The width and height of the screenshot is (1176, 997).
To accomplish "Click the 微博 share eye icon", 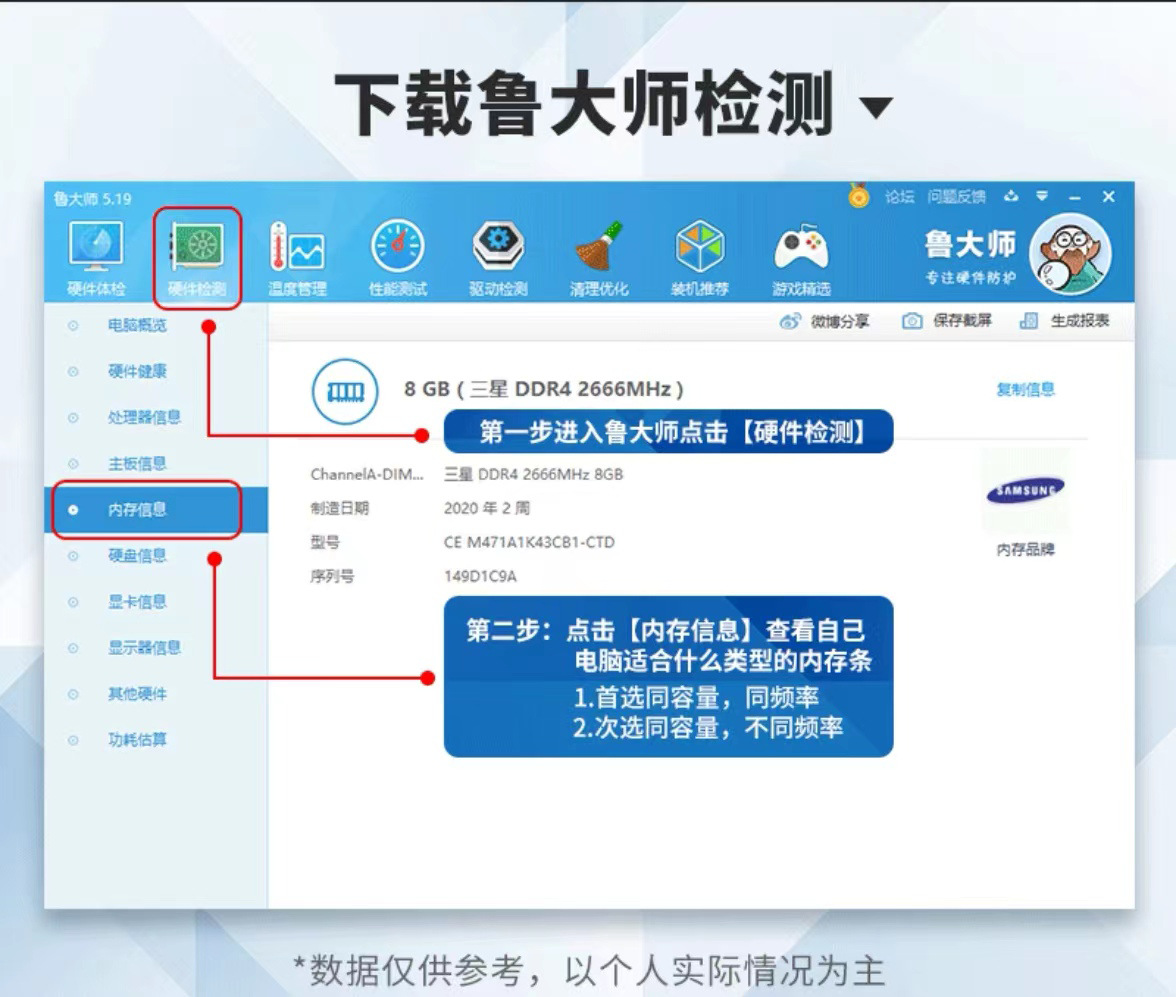I will 790,321.
